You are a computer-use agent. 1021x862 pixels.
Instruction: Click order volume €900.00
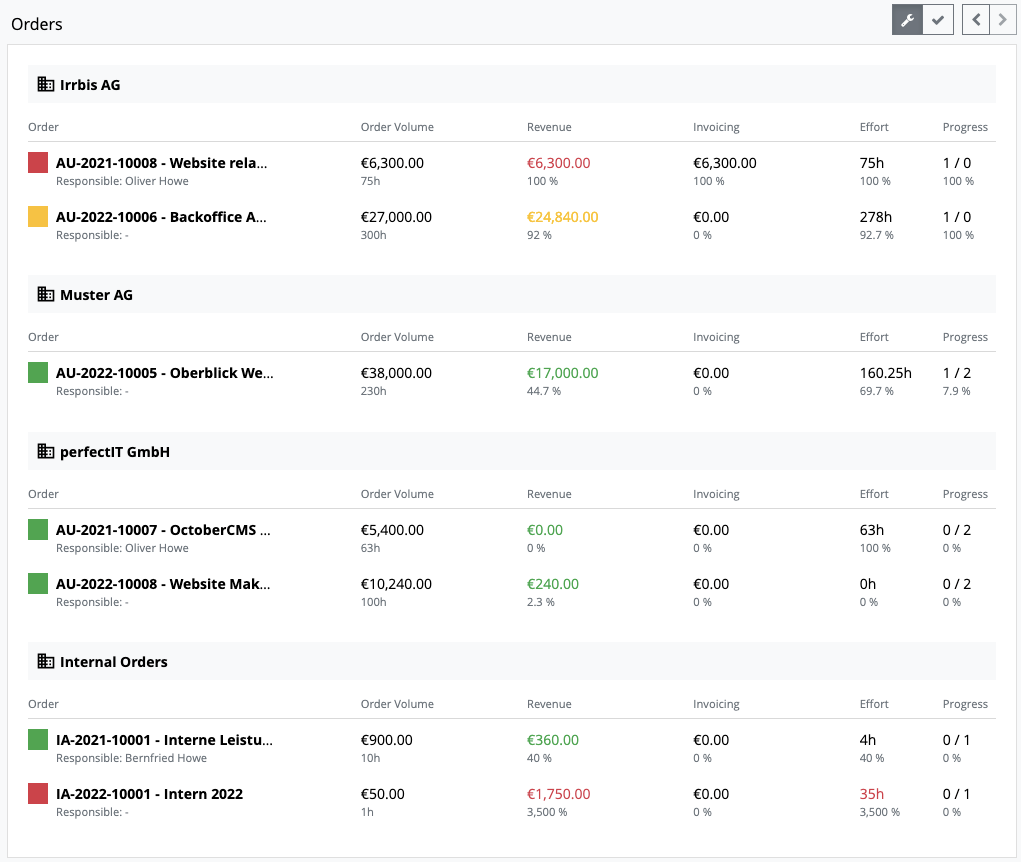pyautogui.click(x=387, y=740)
